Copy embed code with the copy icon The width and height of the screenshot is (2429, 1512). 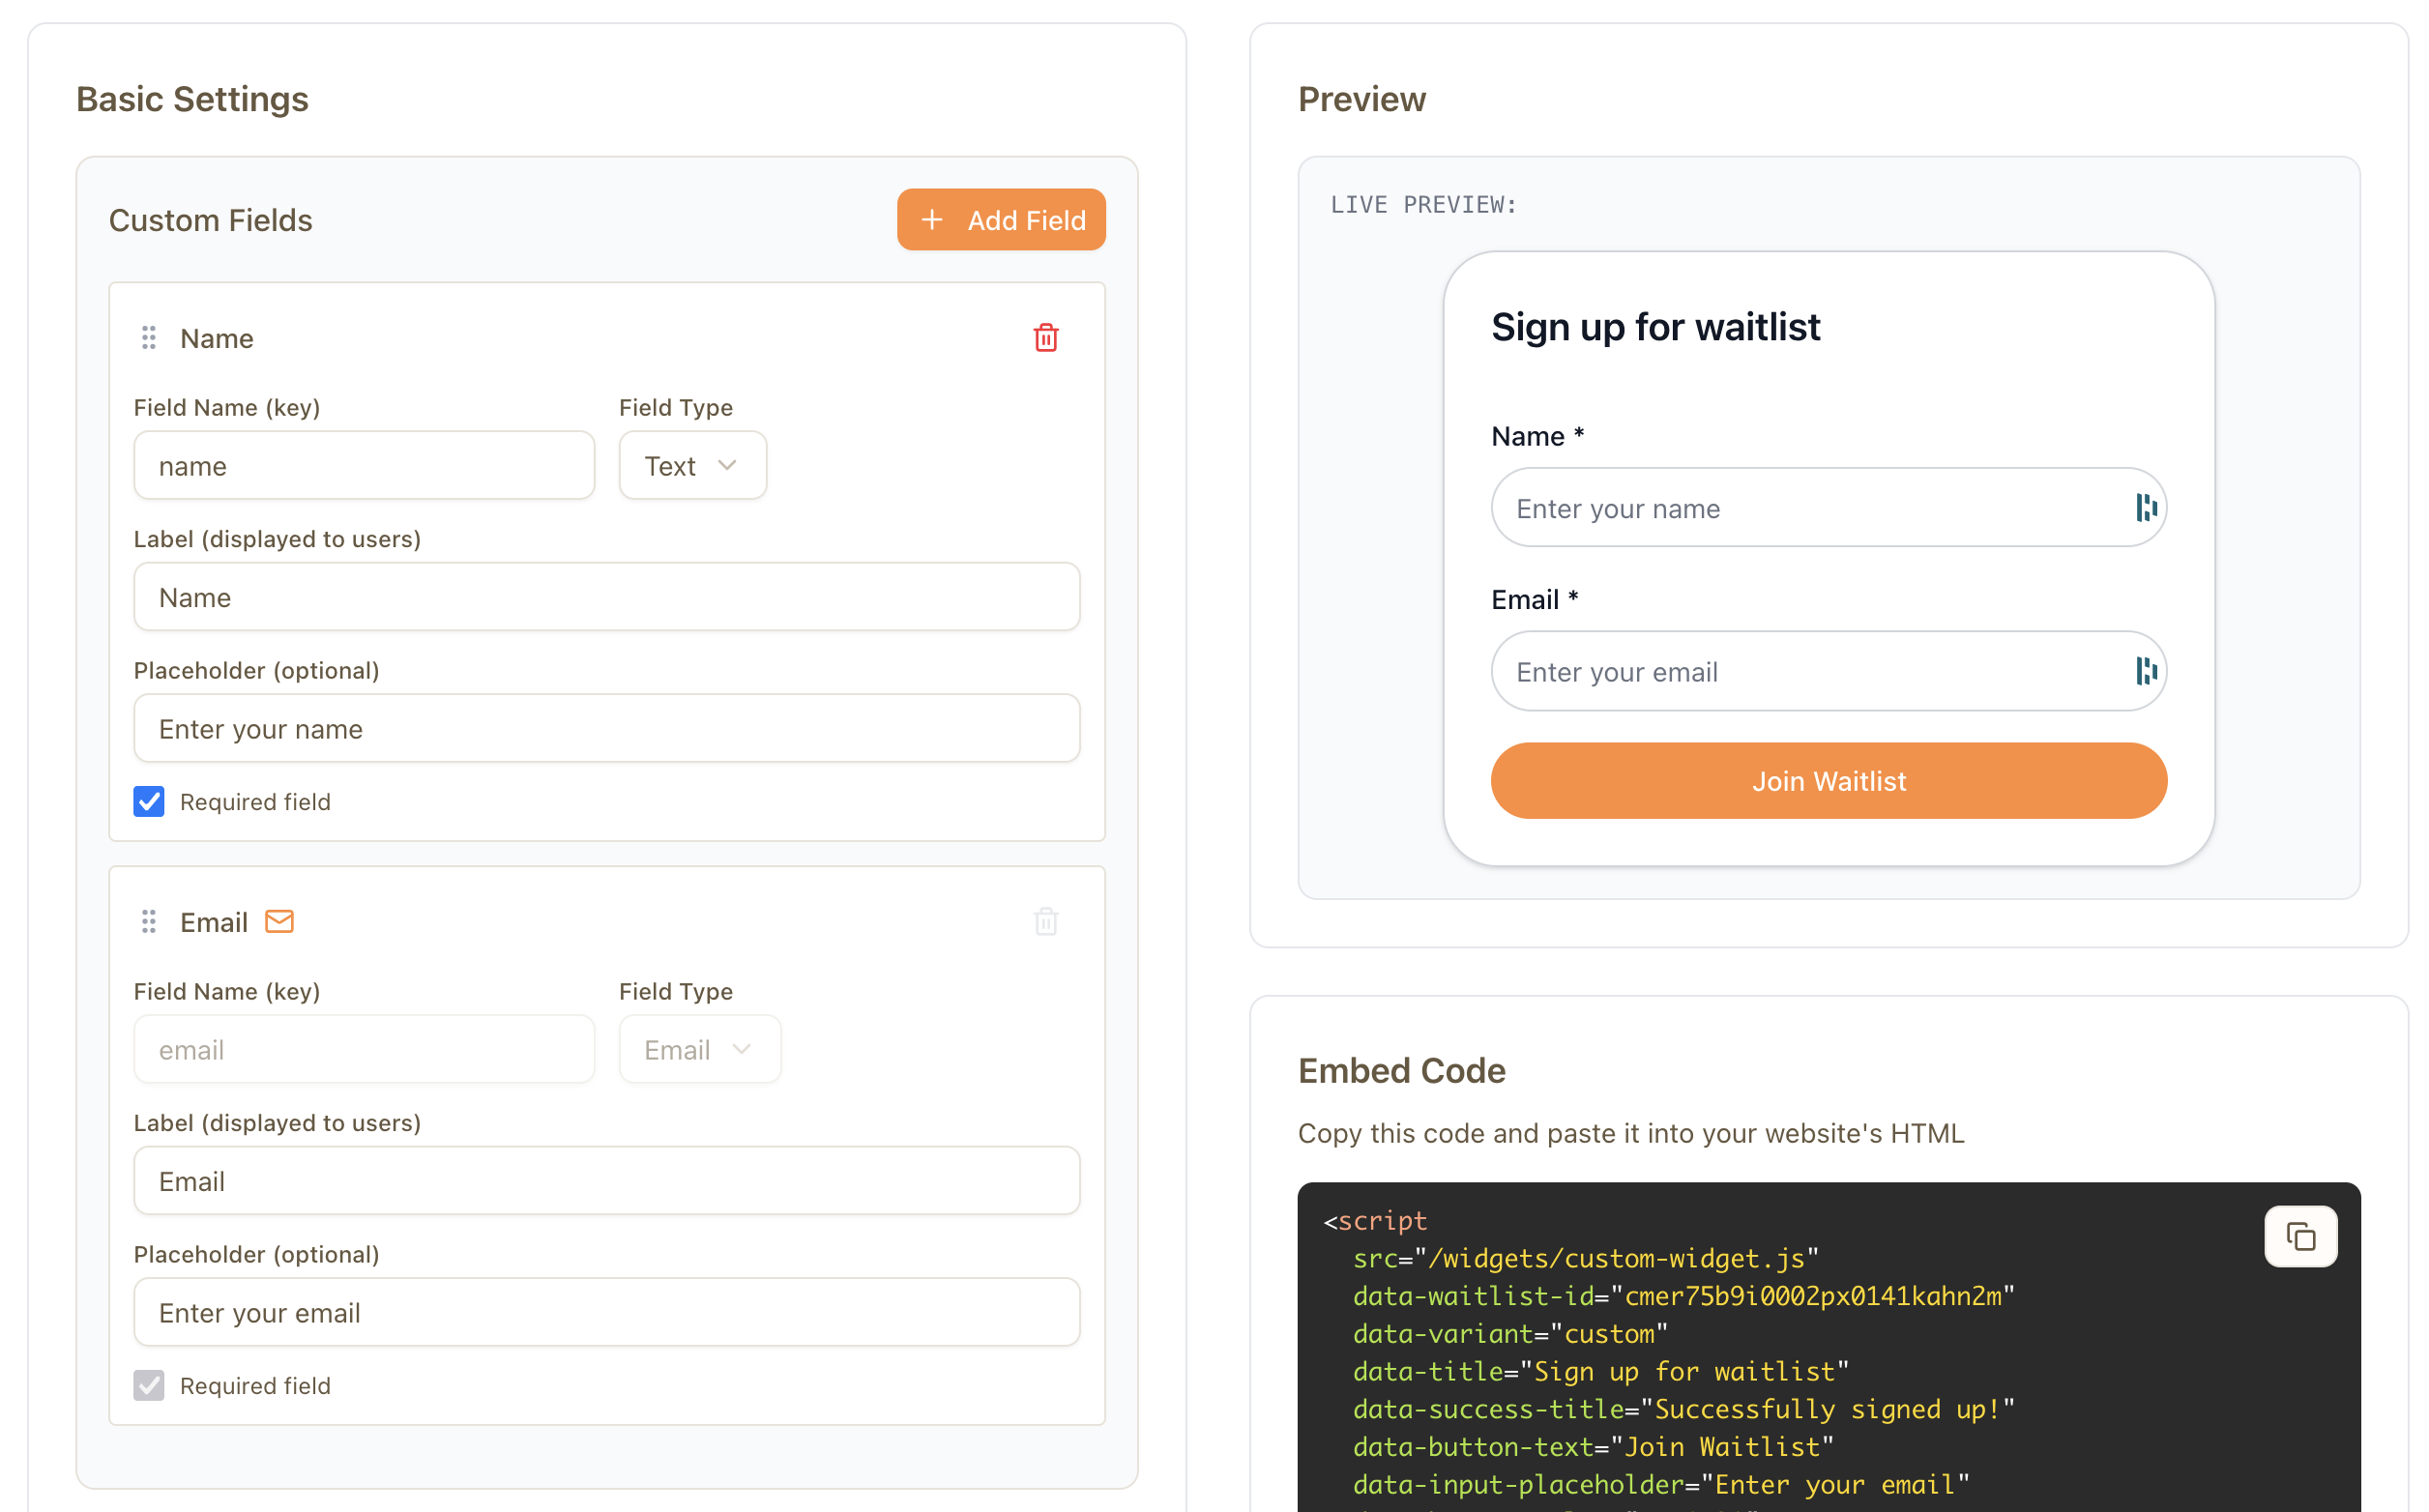point(2299,1237)
